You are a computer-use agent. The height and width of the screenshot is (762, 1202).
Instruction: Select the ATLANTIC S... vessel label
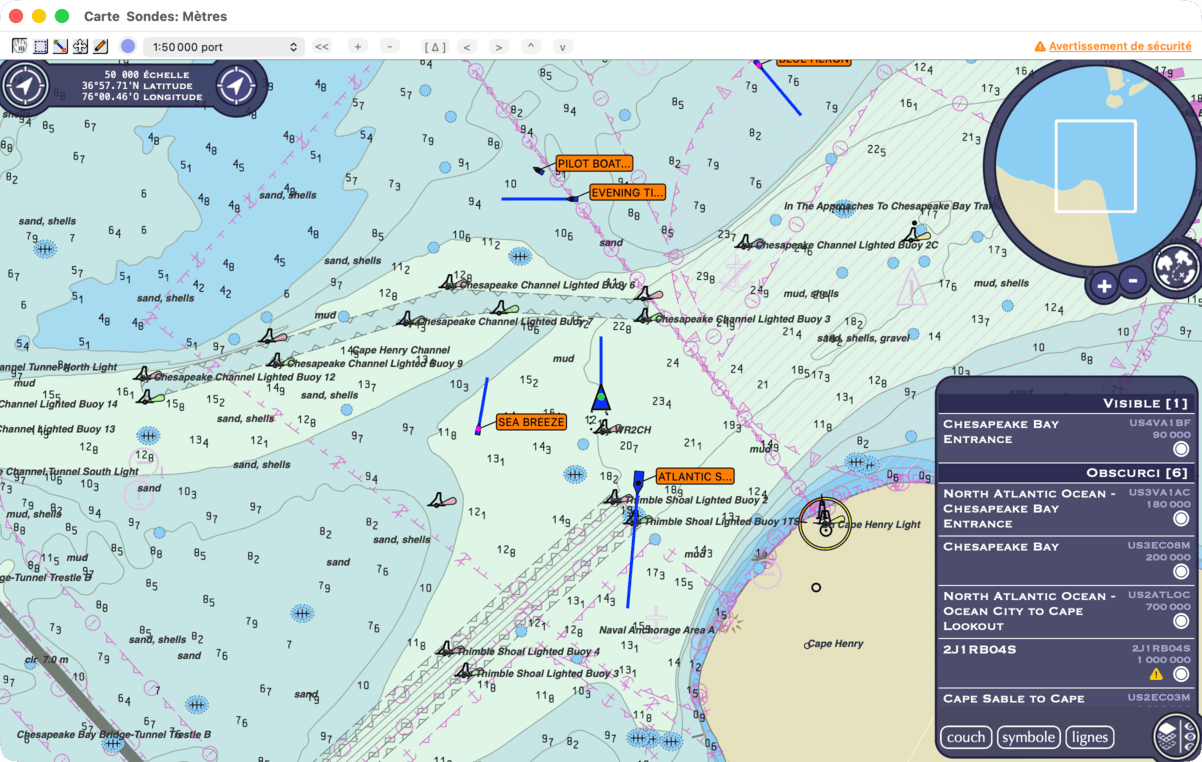click(x=695, y=477)
